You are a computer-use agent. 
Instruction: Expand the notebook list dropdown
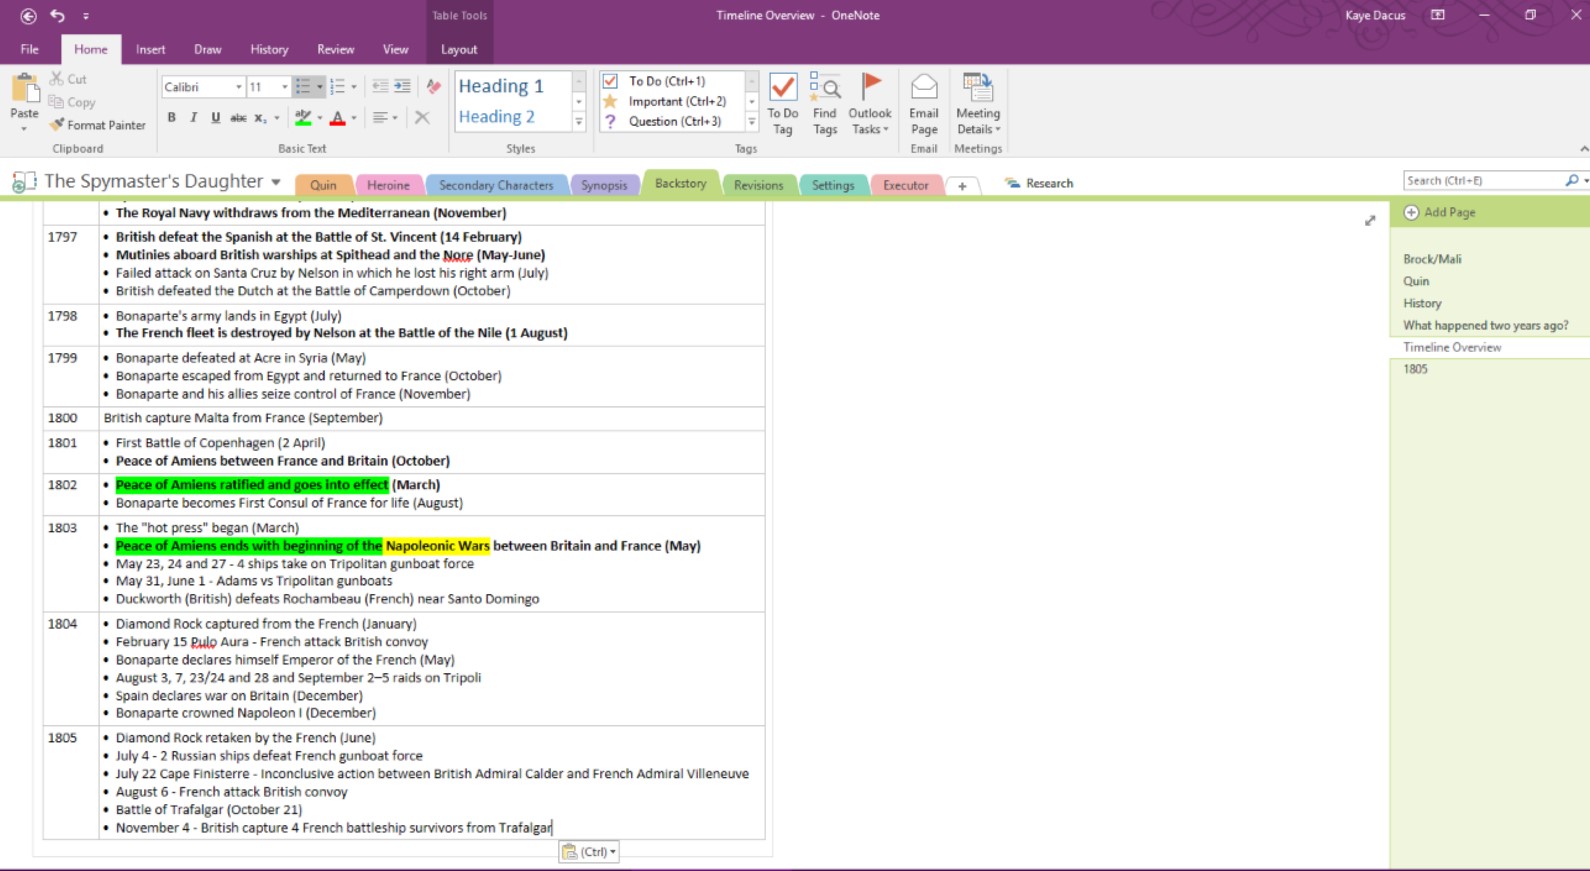(x=276, y=183)
